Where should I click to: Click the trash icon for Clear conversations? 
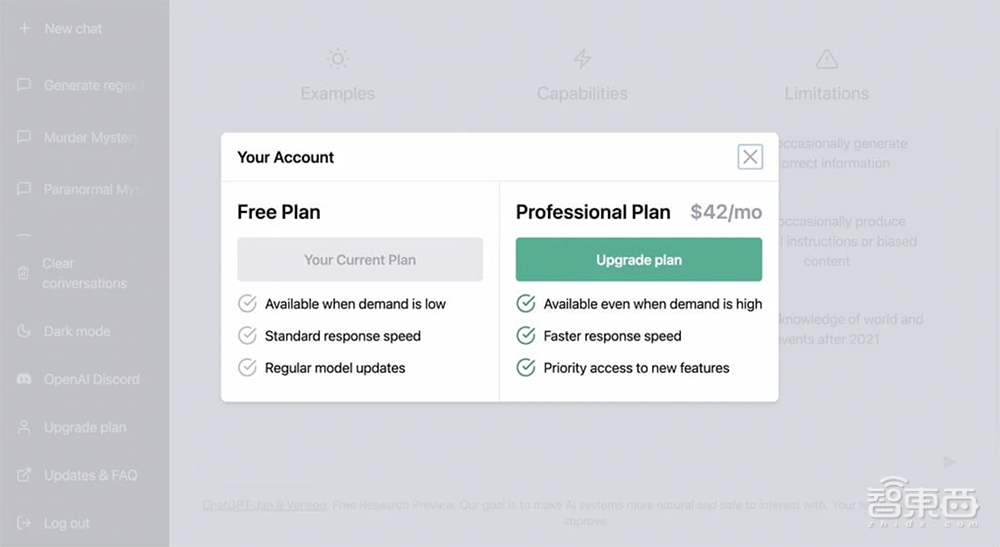[24, 272]
